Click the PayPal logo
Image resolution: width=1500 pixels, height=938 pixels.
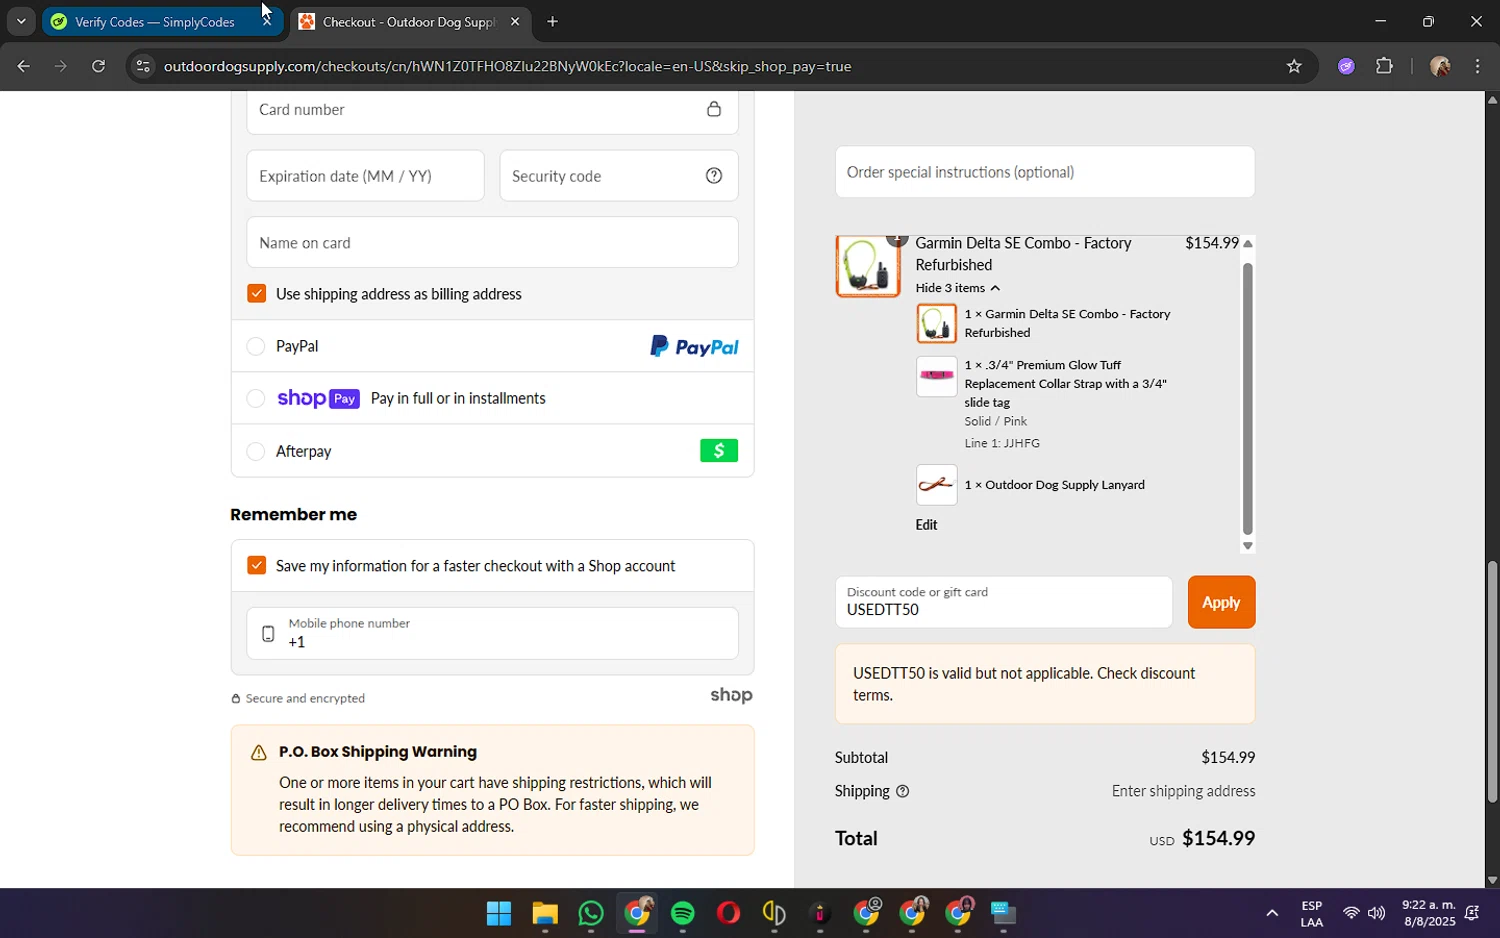[x=694, y=346]
